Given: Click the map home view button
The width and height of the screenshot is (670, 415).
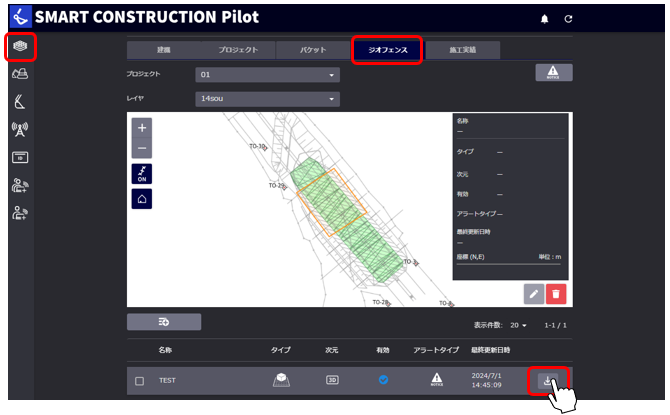Looking at the screenshot, I should click(141, 199).
